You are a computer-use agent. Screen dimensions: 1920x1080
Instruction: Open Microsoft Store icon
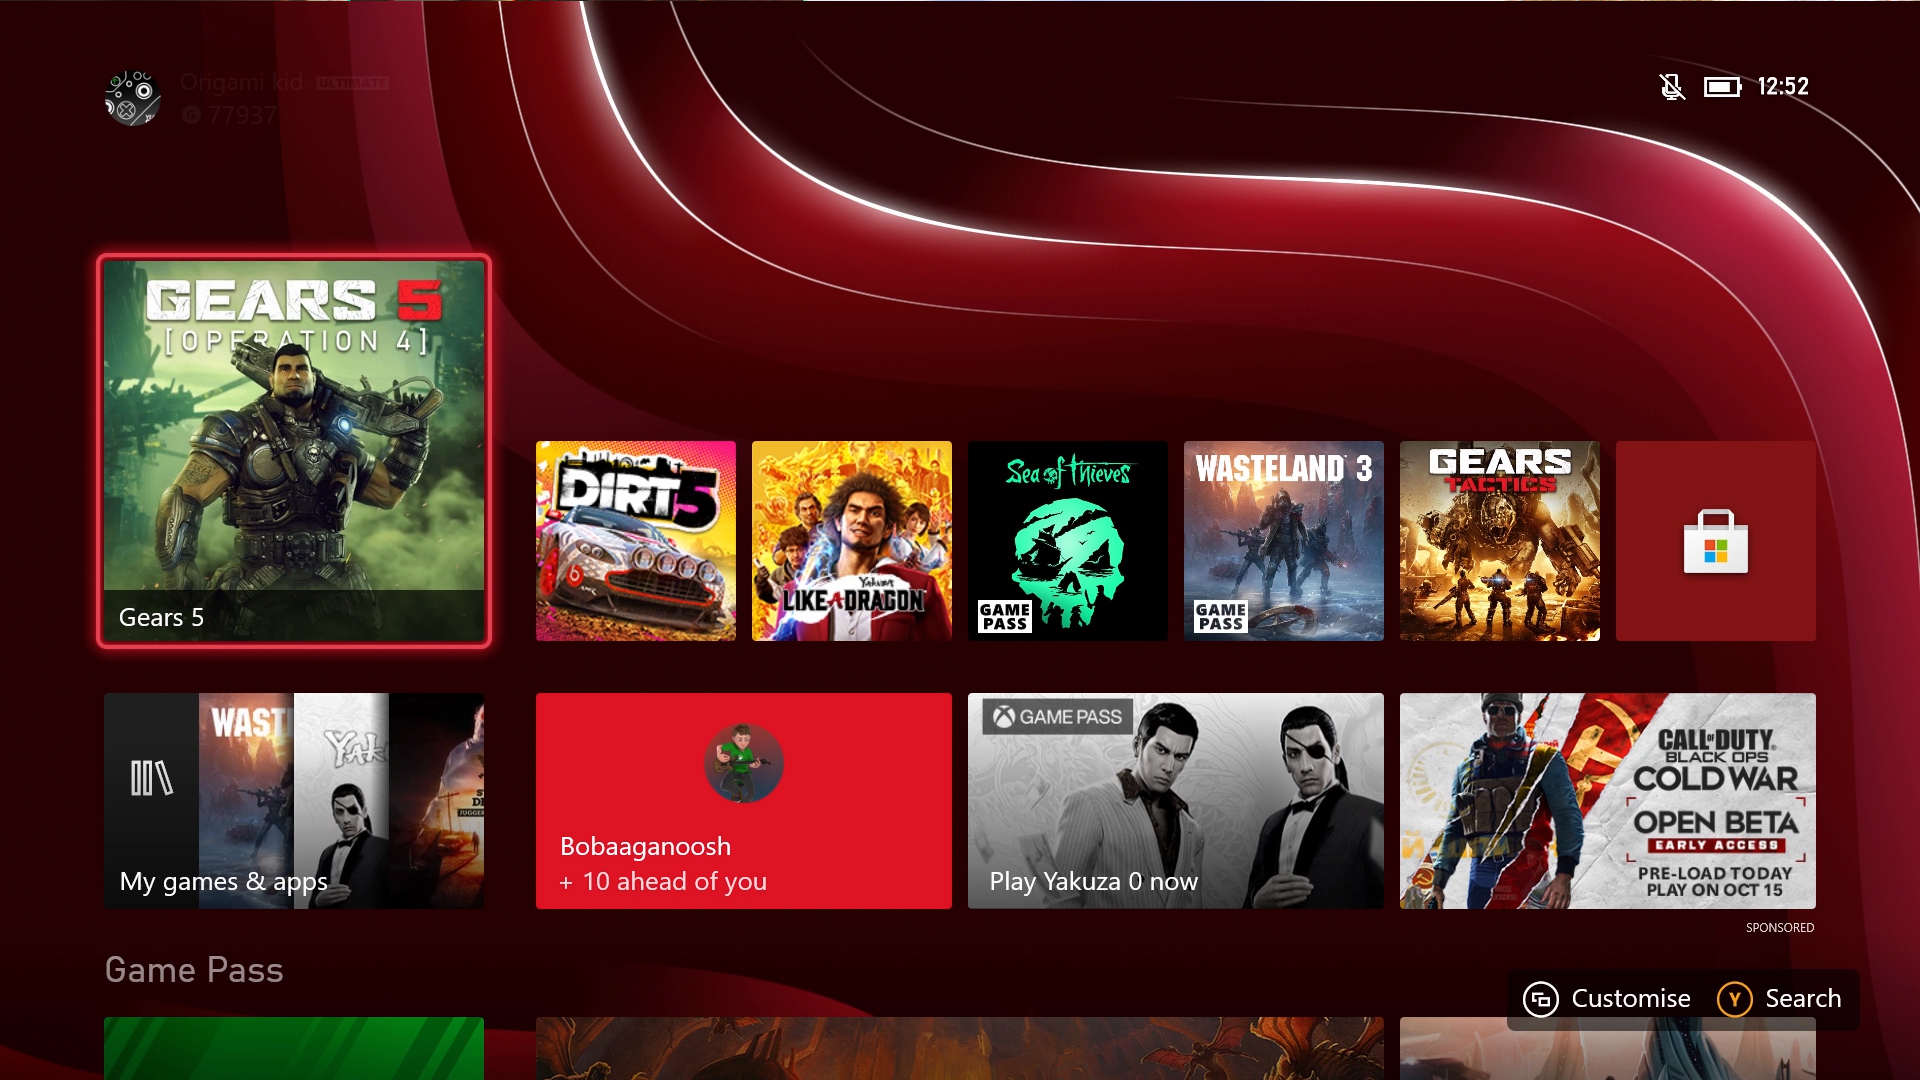coord(1716,541)
